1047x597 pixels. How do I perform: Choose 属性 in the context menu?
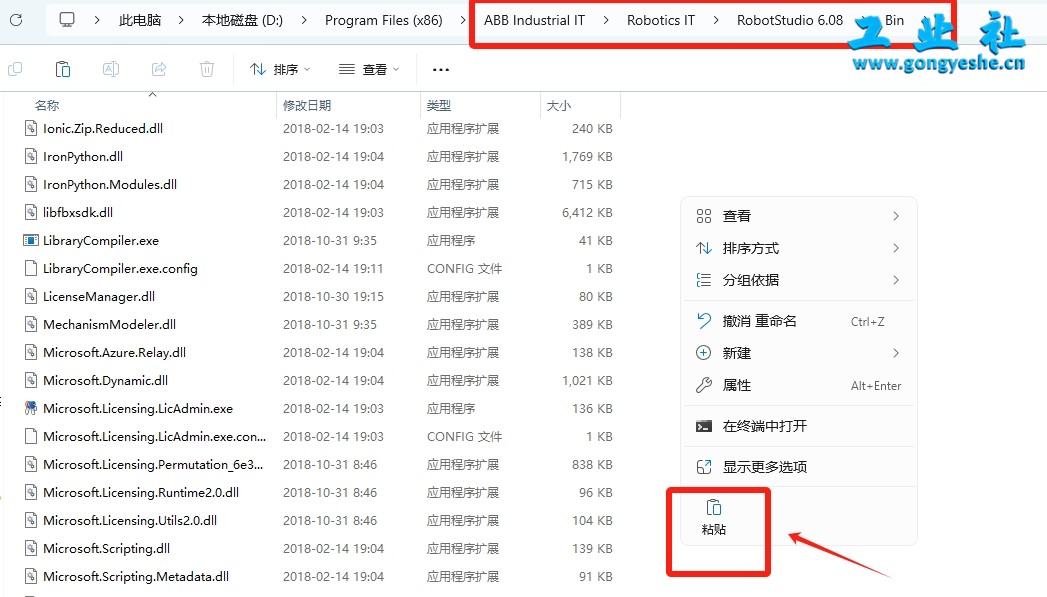pos(799,385)
